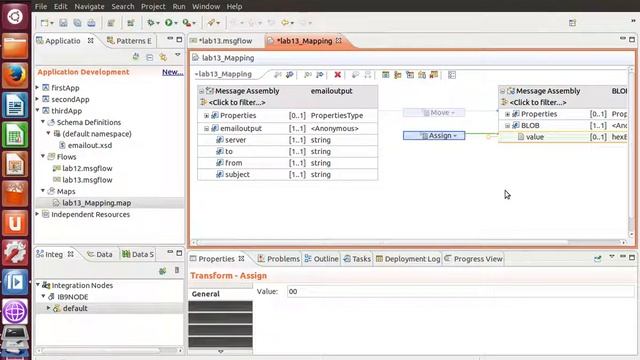The image size is (640, 360).
Task: Click the Save All toolbar icon
Action: pos(77,23)
